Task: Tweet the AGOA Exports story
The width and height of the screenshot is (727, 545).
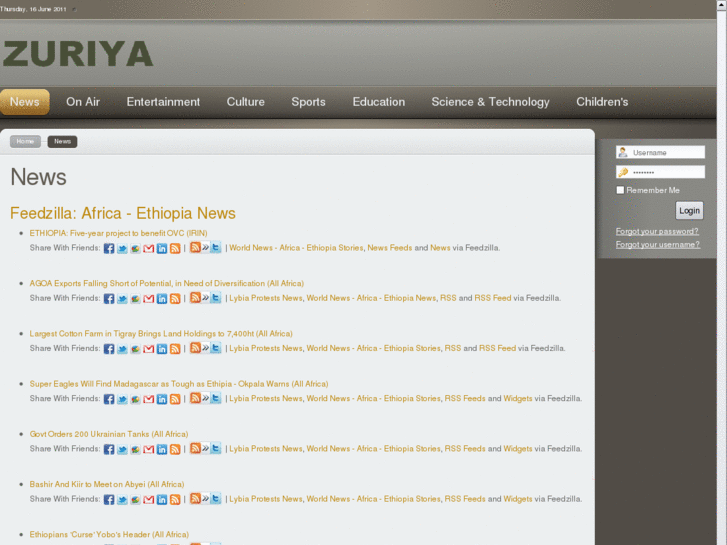Action: tap(122, 298)
